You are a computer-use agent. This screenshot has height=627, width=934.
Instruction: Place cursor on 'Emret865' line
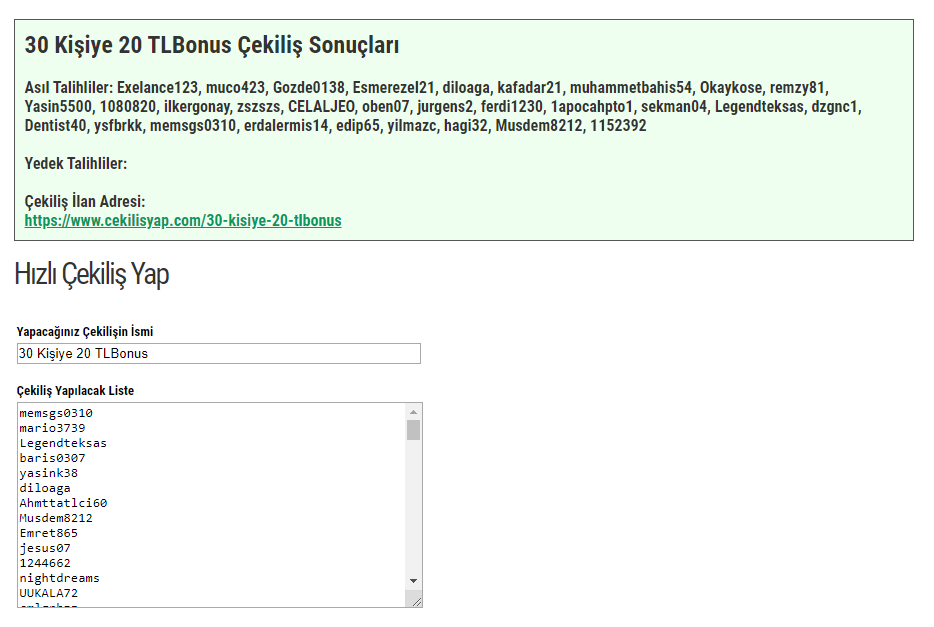click(x=48, y=533)
